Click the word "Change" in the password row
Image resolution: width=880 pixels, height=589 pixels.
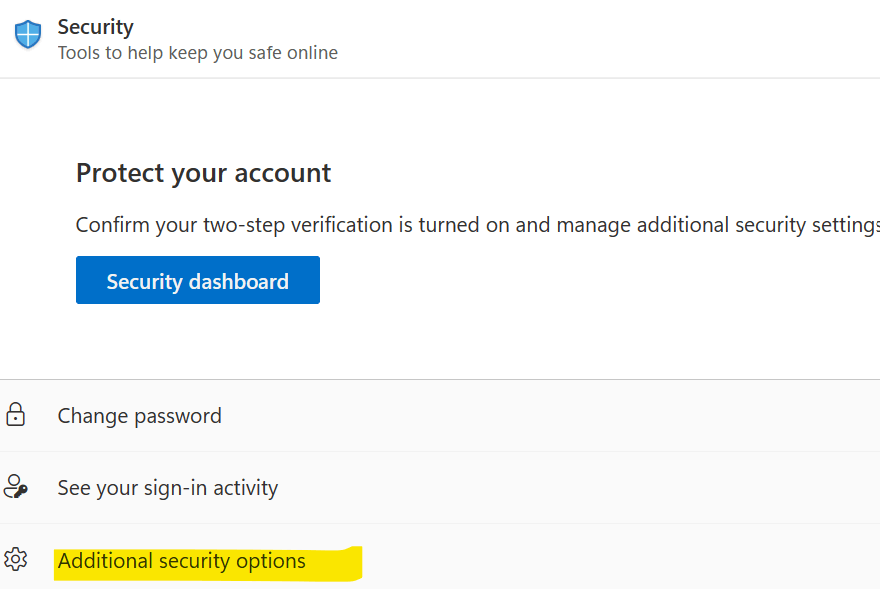click(93, 416)
